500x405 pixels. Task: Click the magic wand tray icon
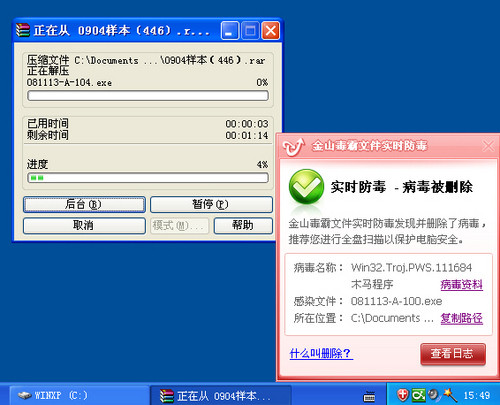pos(450,395)
